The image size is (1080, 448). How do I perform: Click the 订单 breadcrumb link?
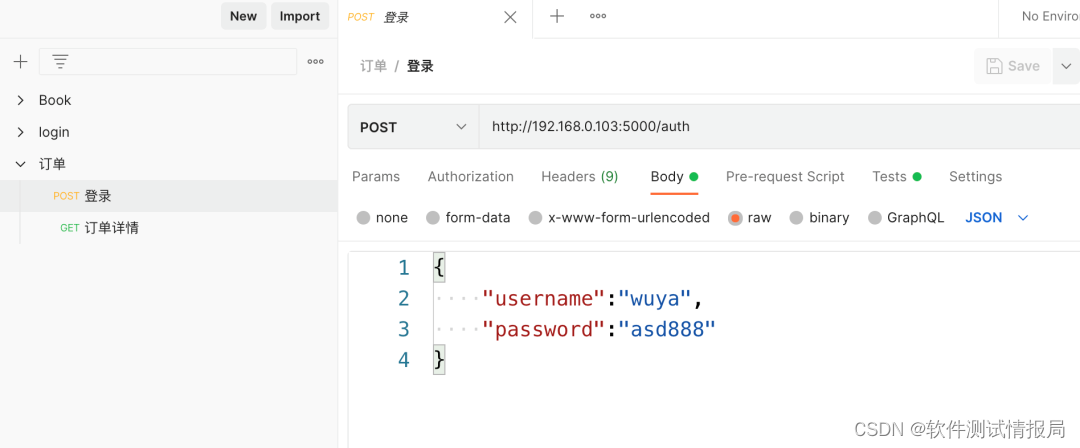pyautogui.click(x=373, y=66)
